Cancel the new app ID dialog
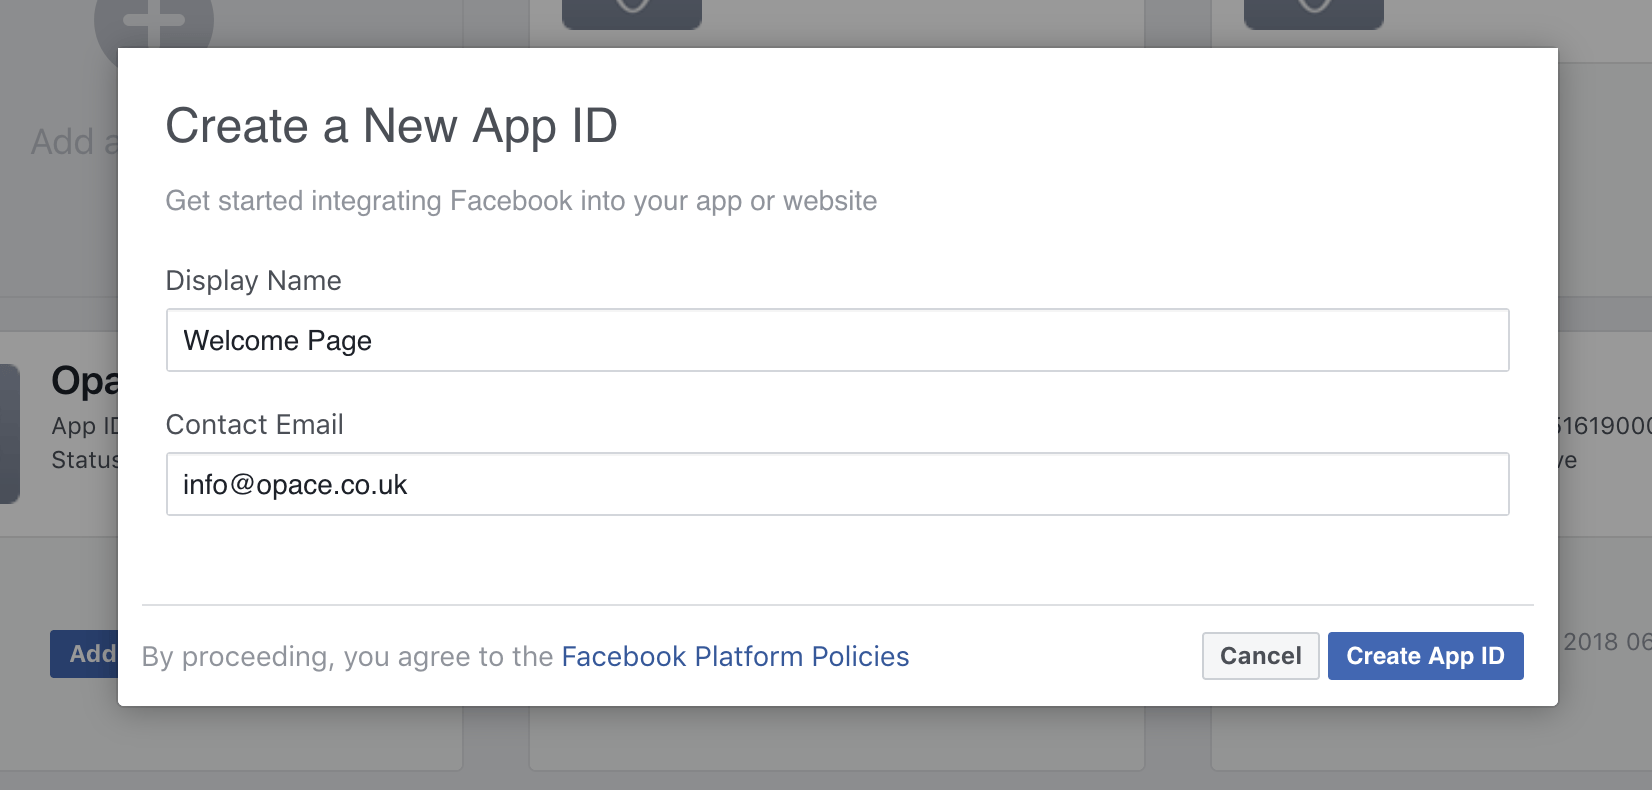Screen dimensions: 1652x790 point(1260,656)
